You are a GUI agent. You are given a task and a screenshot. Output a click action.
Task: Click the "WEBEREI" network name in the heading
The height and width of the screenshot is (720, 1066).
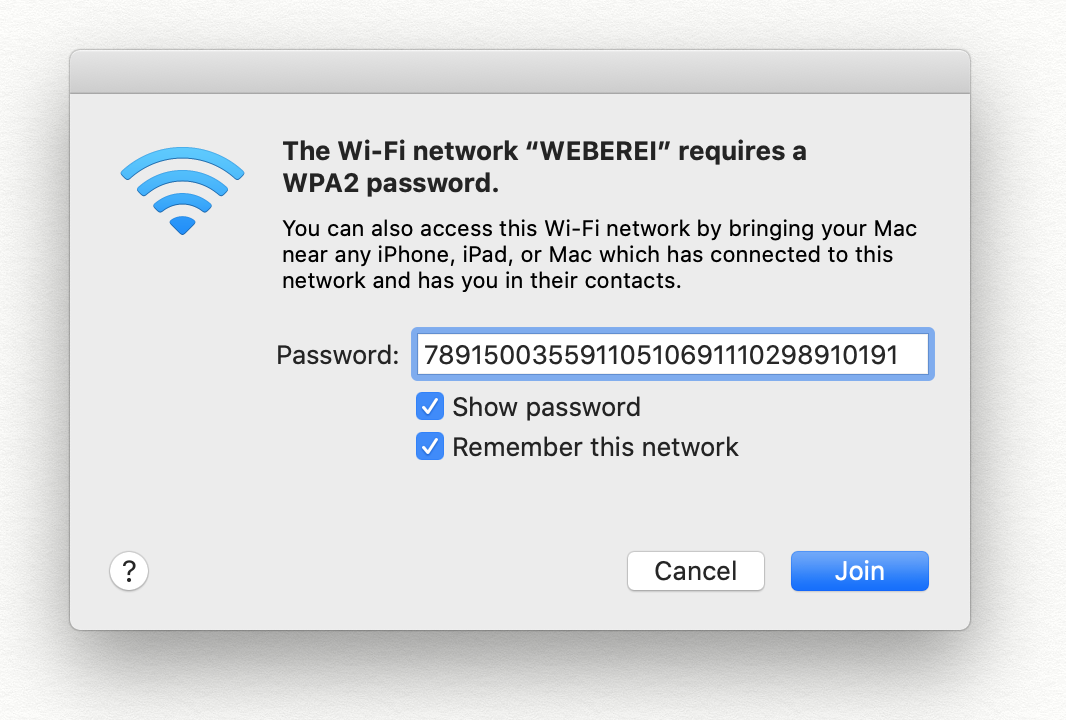point(599,151)
